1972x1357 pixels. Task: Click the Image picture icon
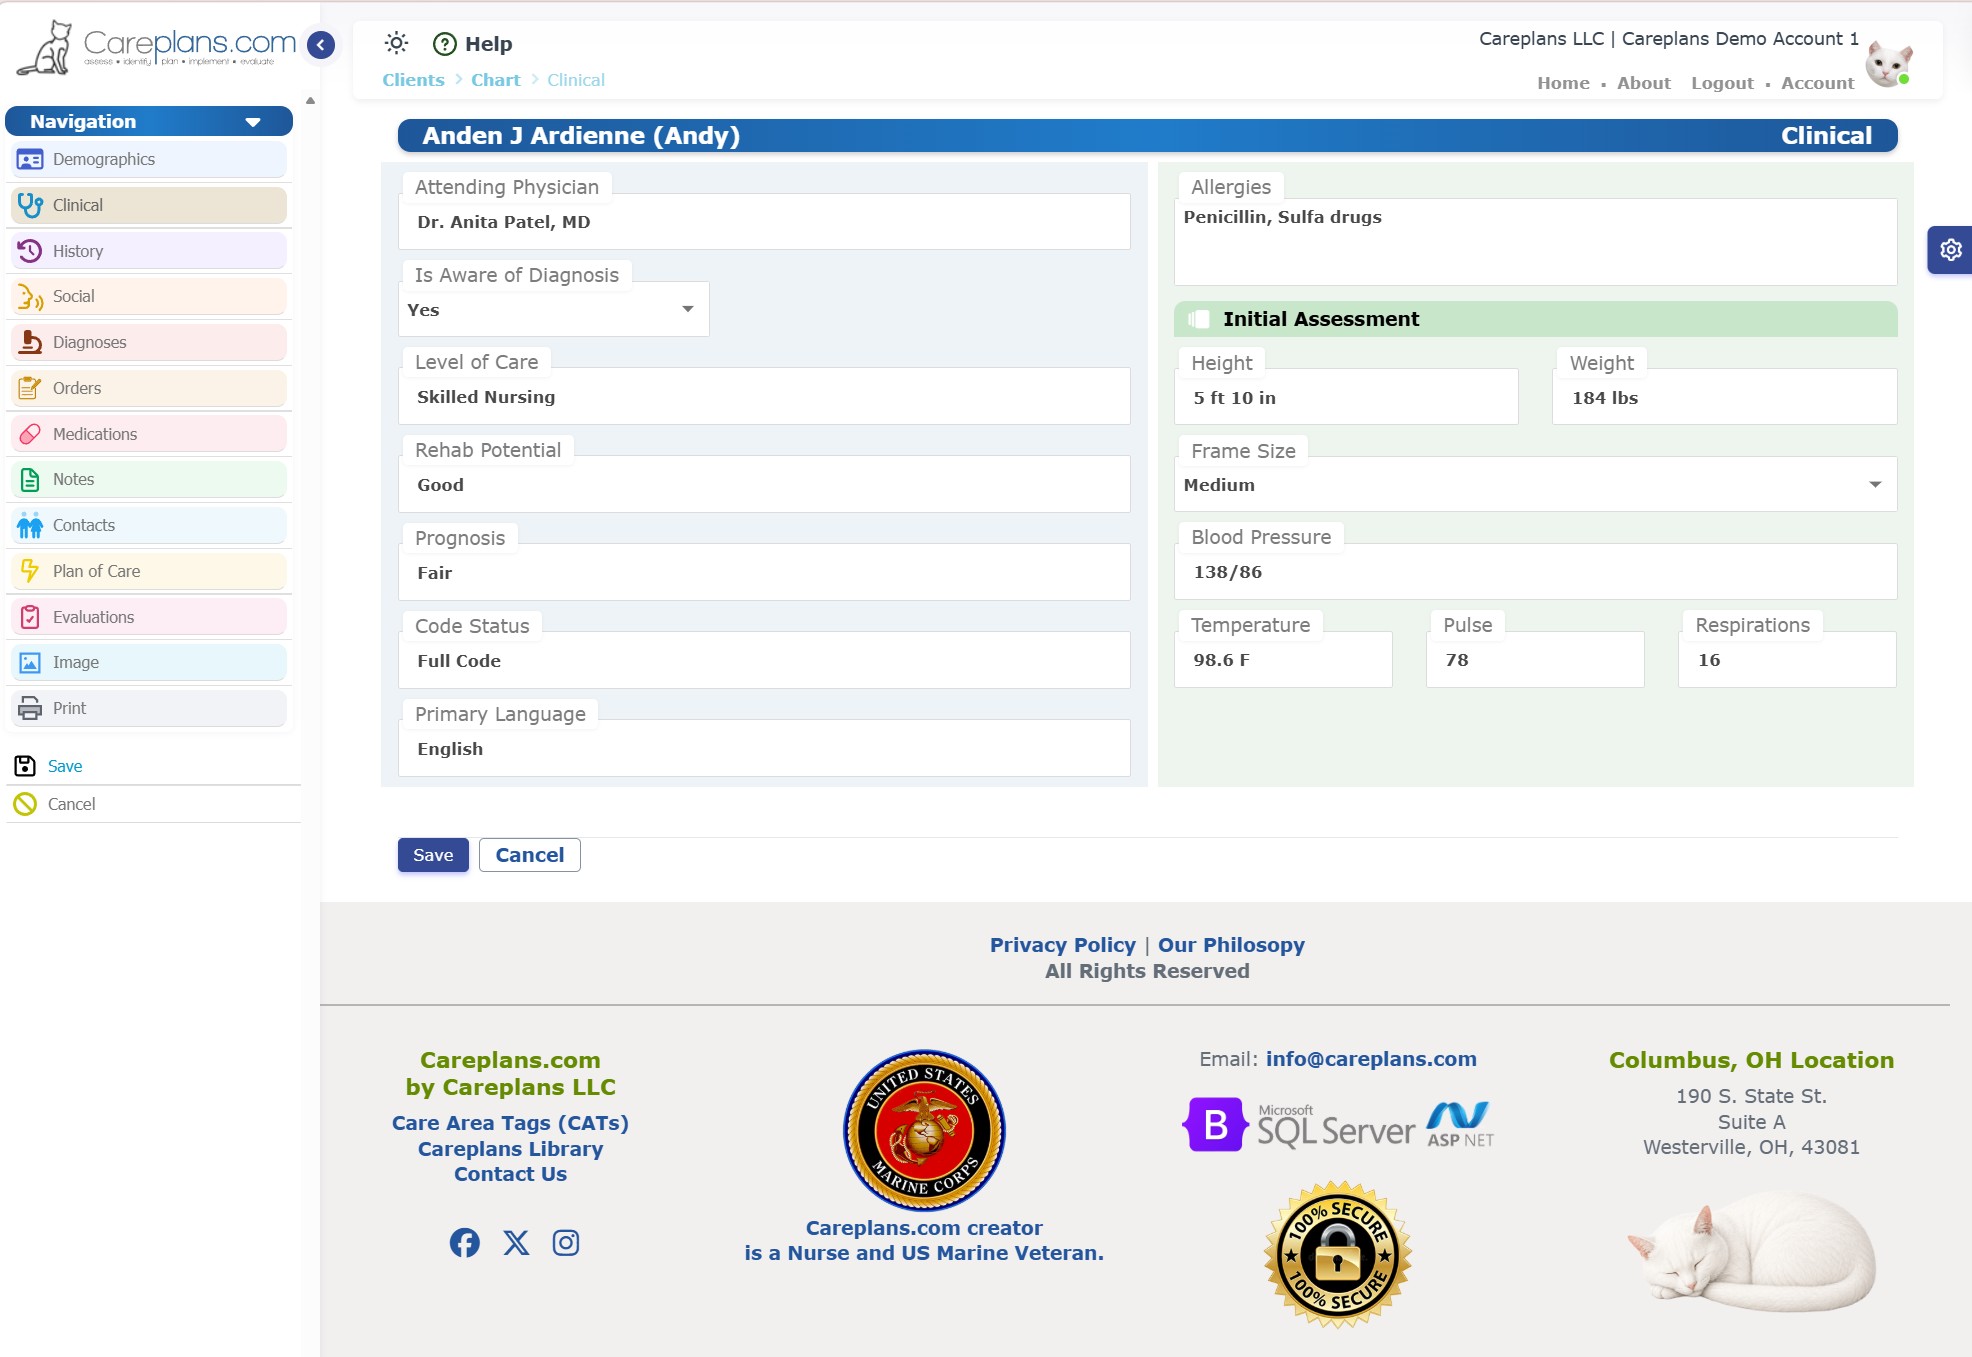tap(30, 663)
